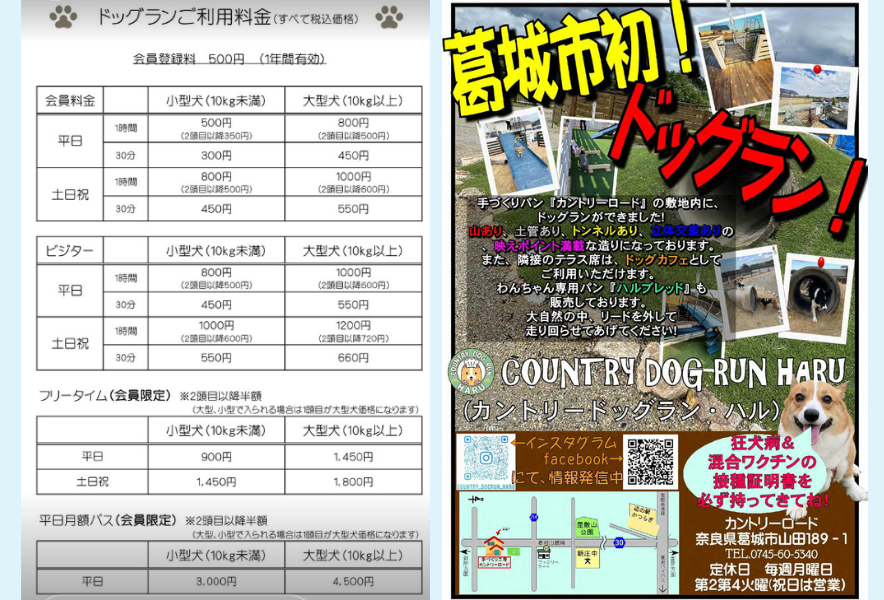Click the member weekday 30-minute small dog 300円 cell

pyautogui.click(x=216, y=155)
